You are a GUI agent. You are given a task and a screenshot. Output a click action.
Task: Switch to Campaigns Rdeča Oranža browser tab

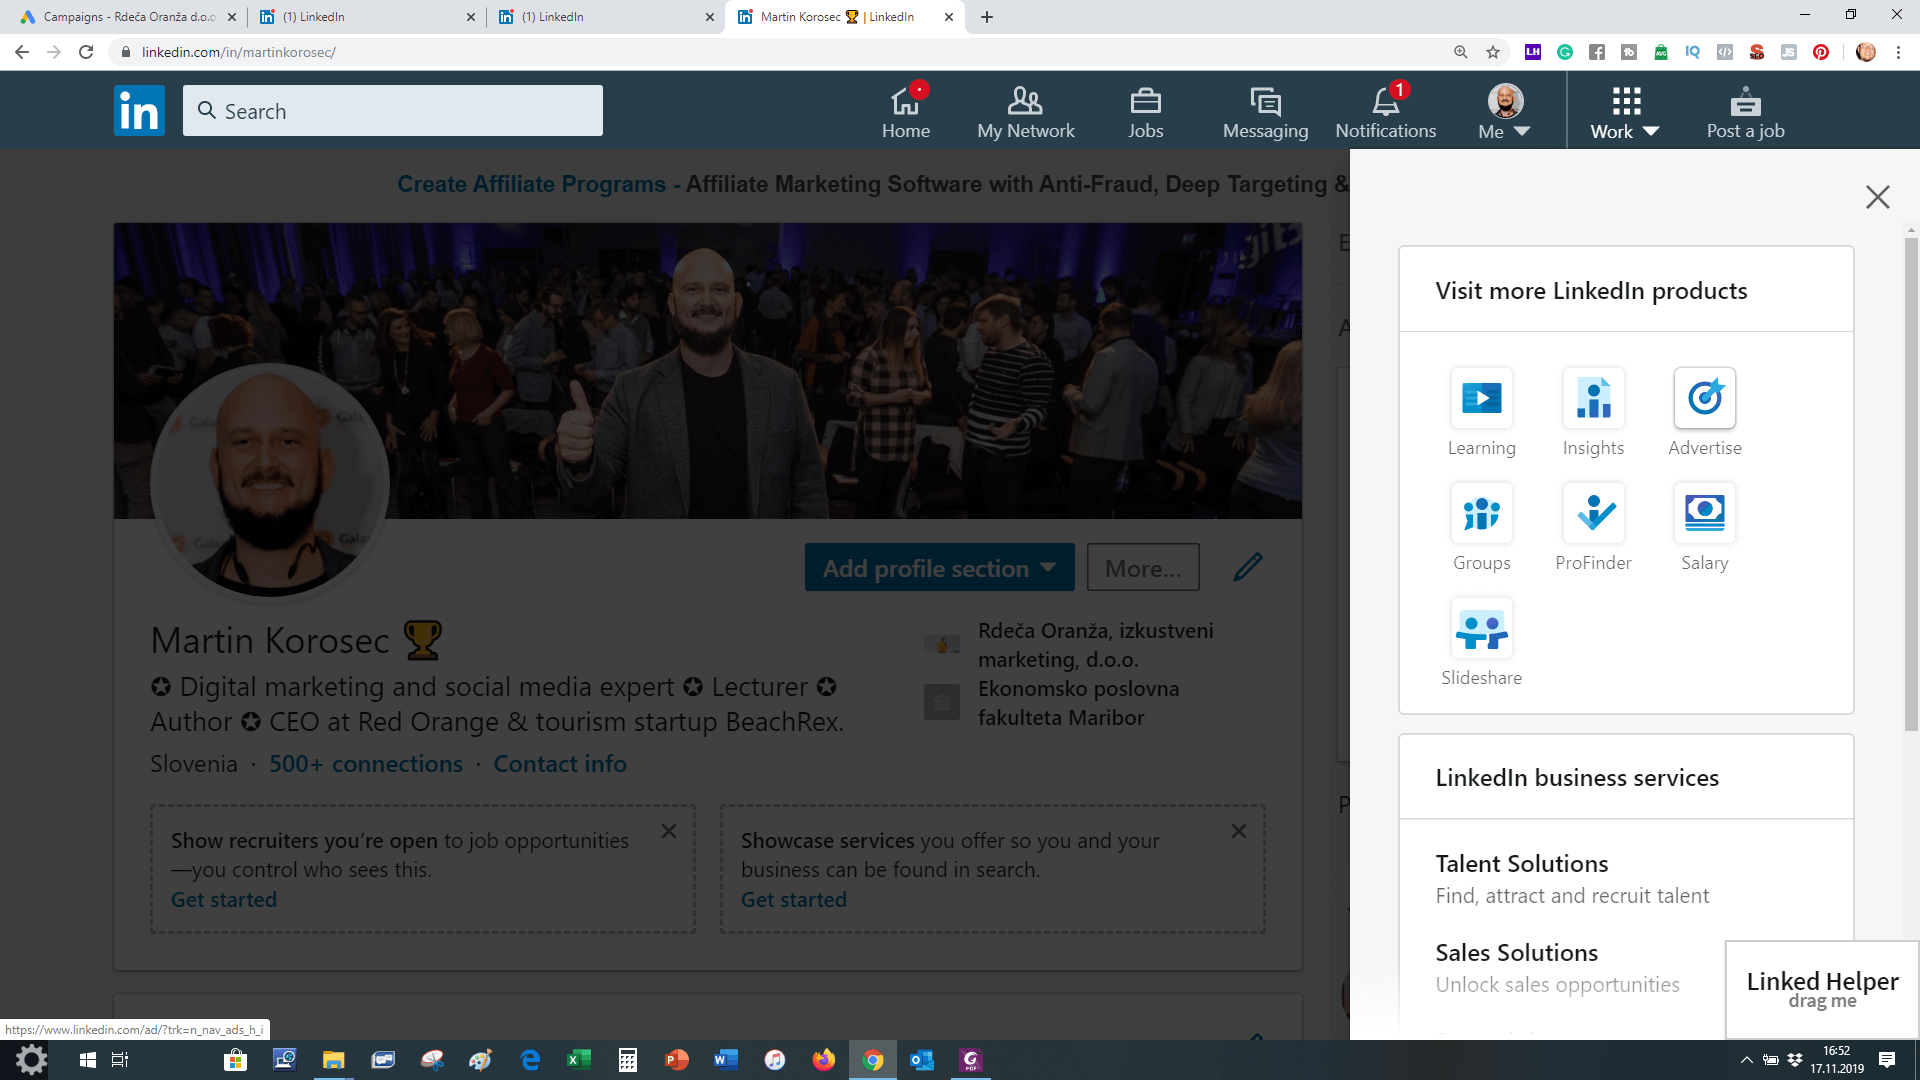(128, 17)
